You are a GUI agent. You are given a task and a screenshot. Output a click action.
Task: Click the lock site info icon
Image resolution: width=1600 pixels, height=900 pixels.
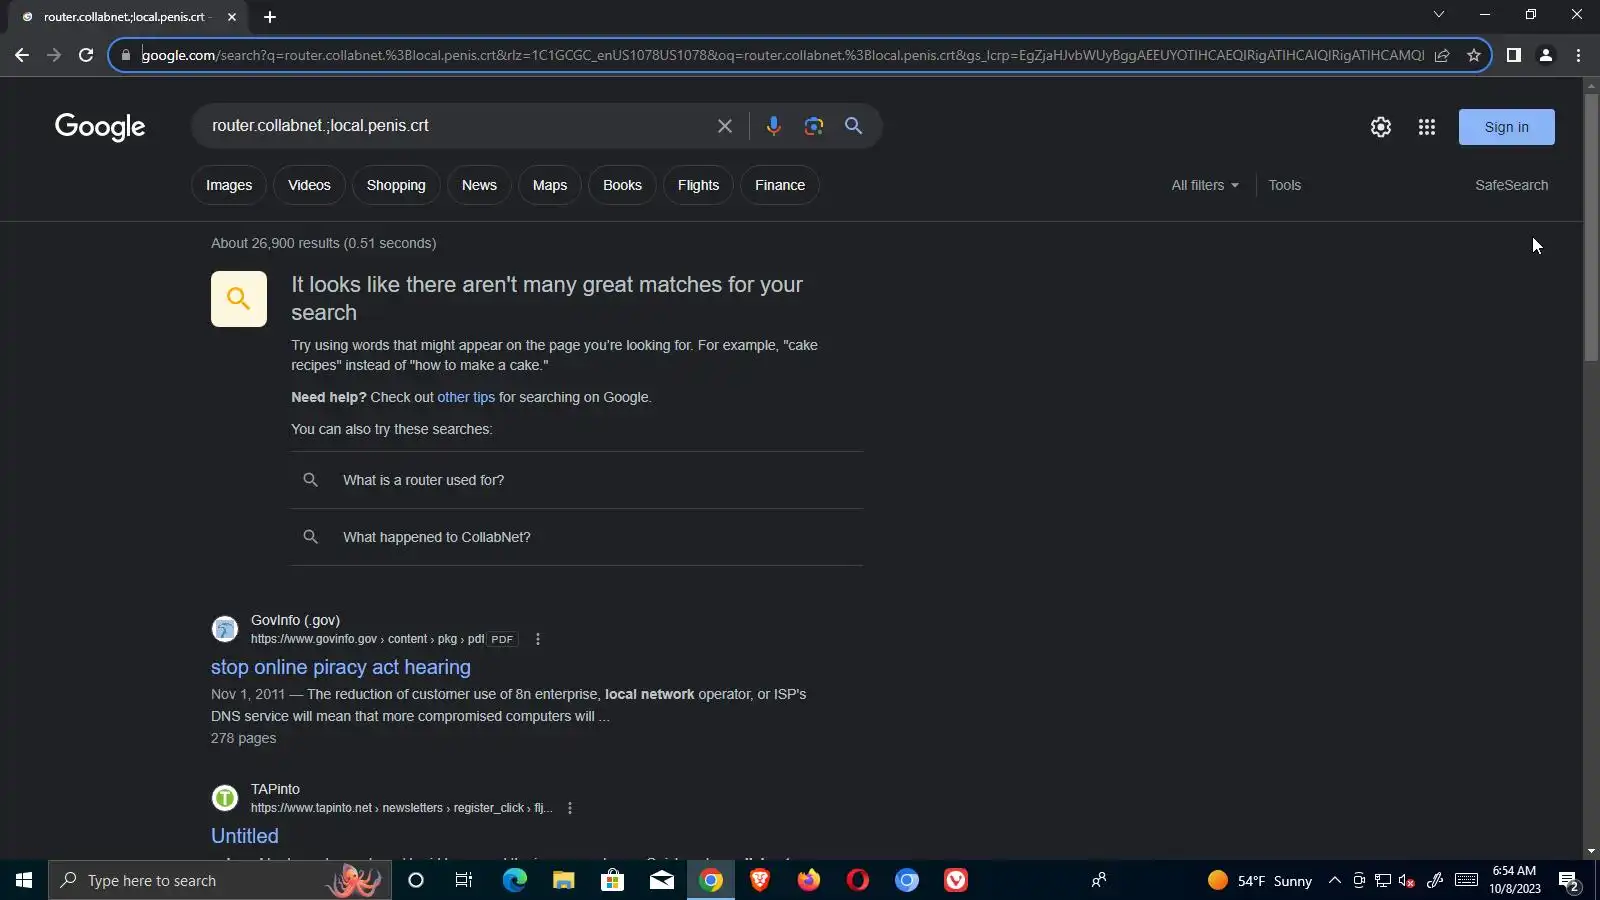(x=125, y=55)
